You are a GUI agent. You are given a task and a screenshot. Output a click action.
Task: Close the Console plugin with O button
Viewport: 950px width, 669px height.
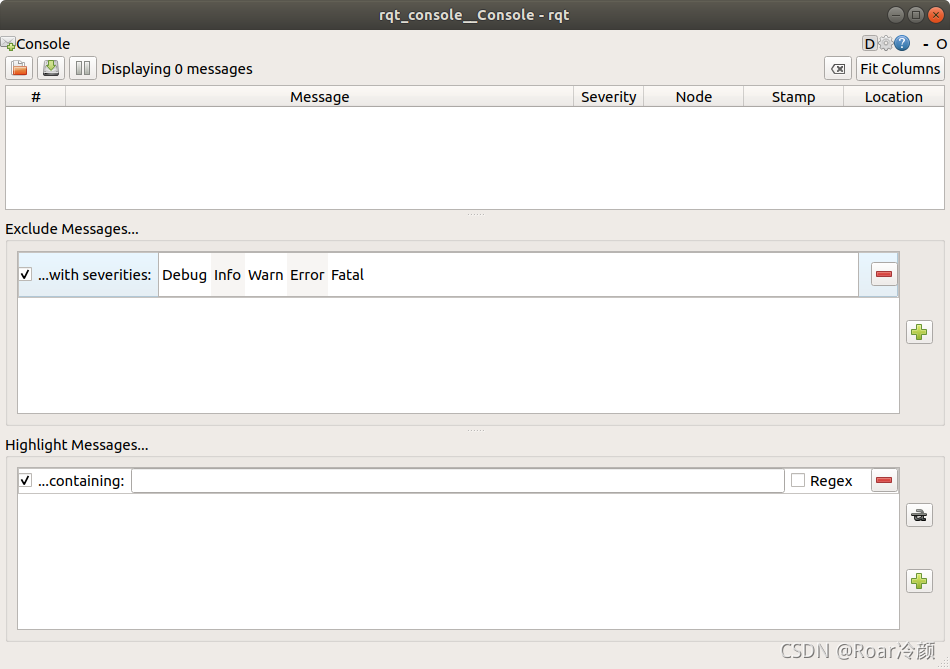(941, 44)
